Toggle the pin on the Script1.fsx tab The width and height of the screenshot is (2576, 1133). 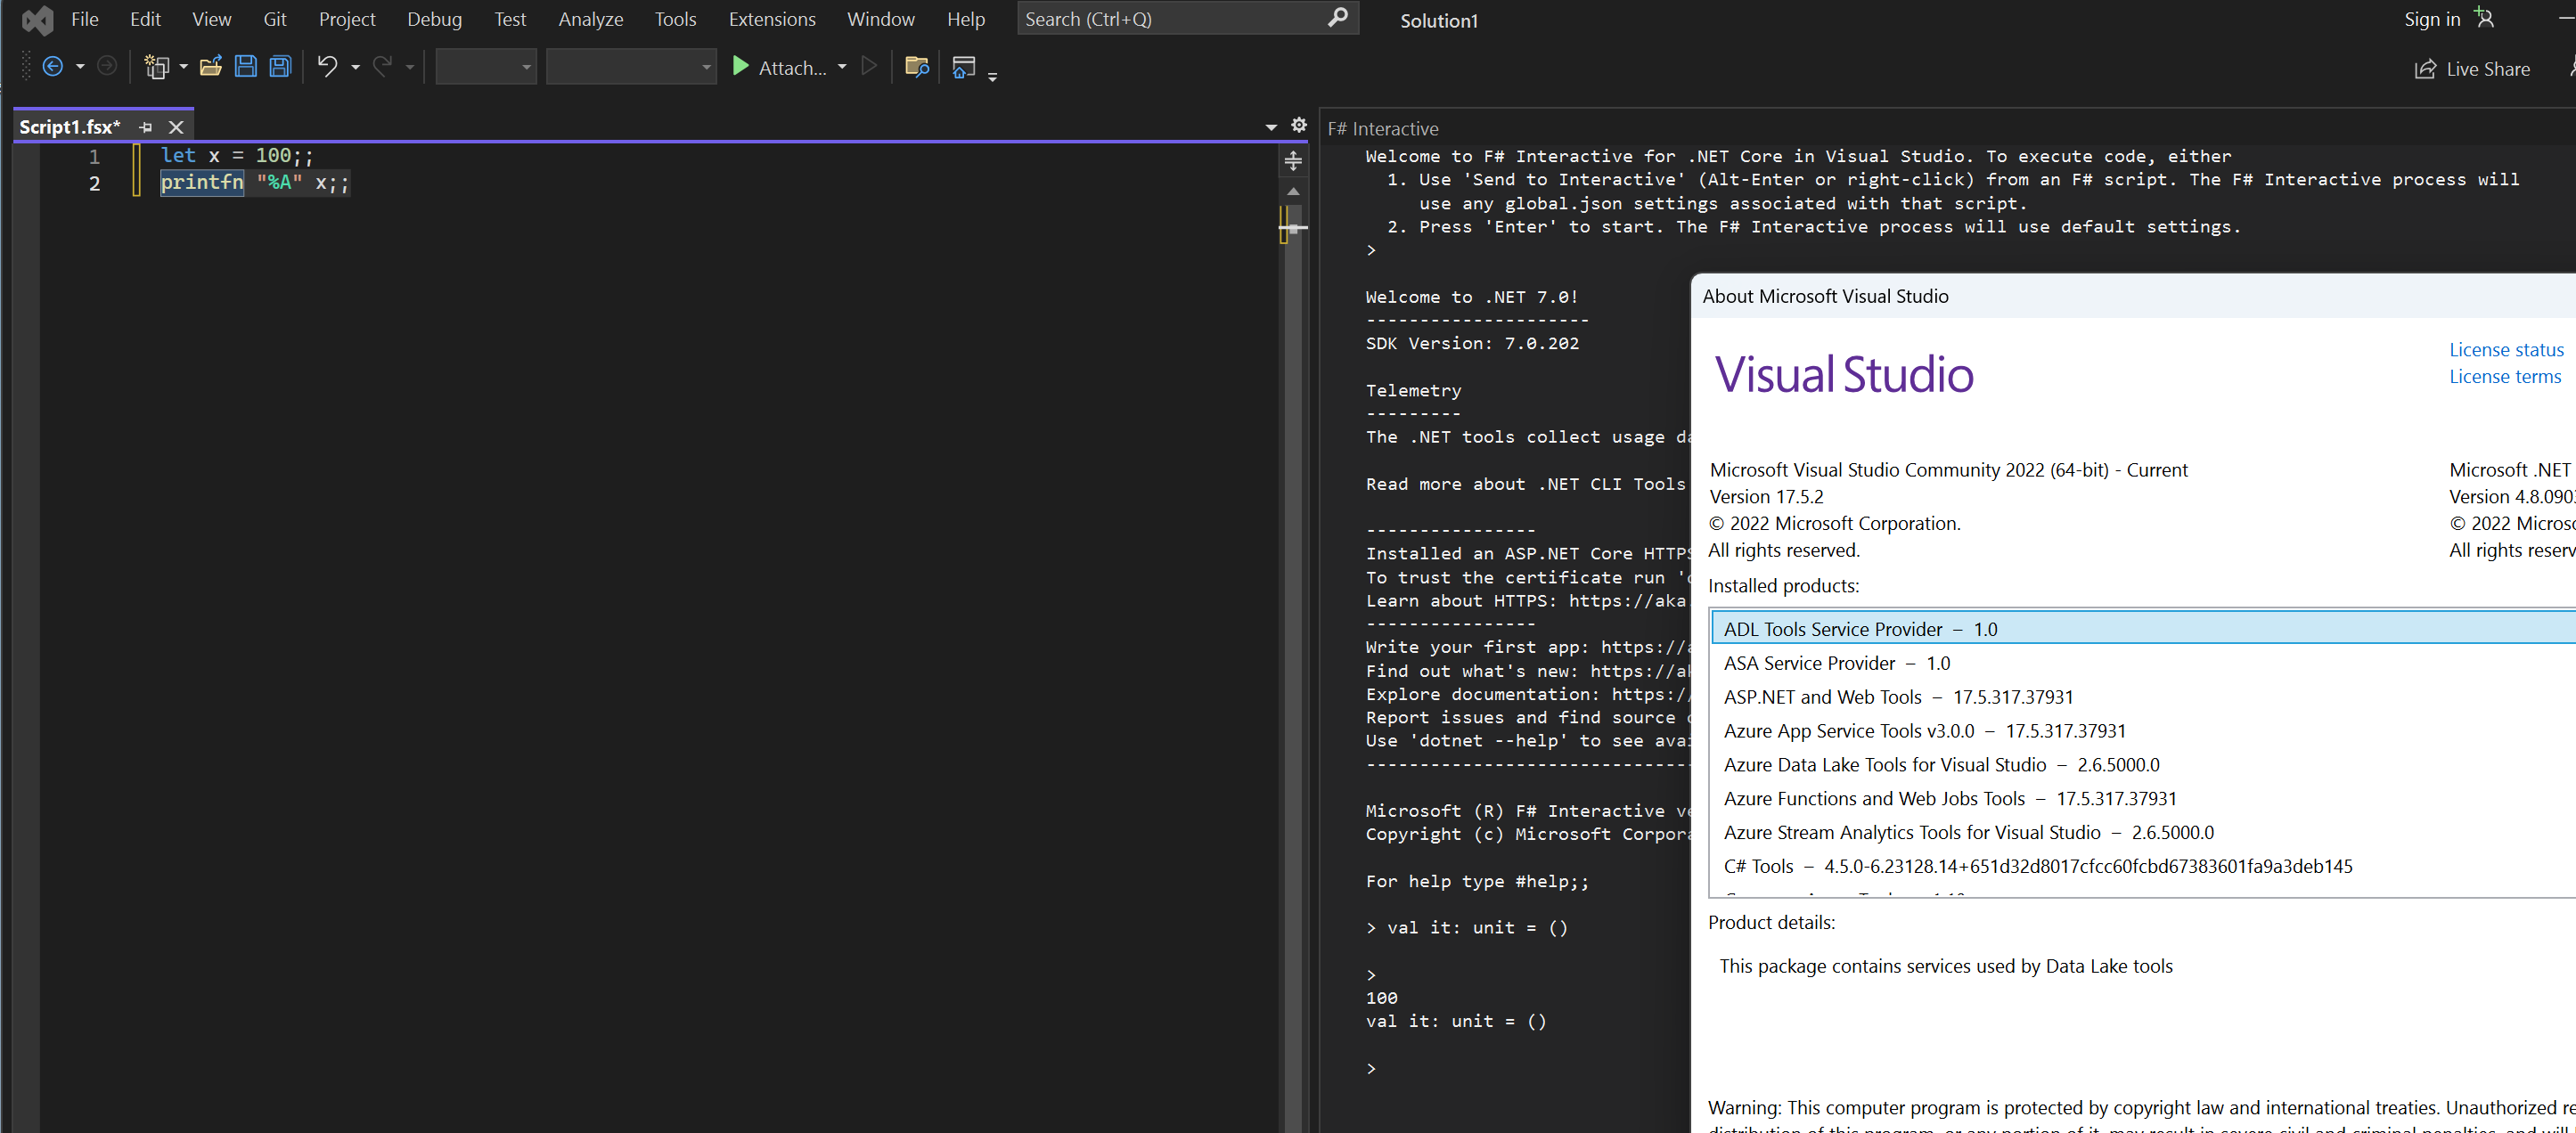pos(145,127)
